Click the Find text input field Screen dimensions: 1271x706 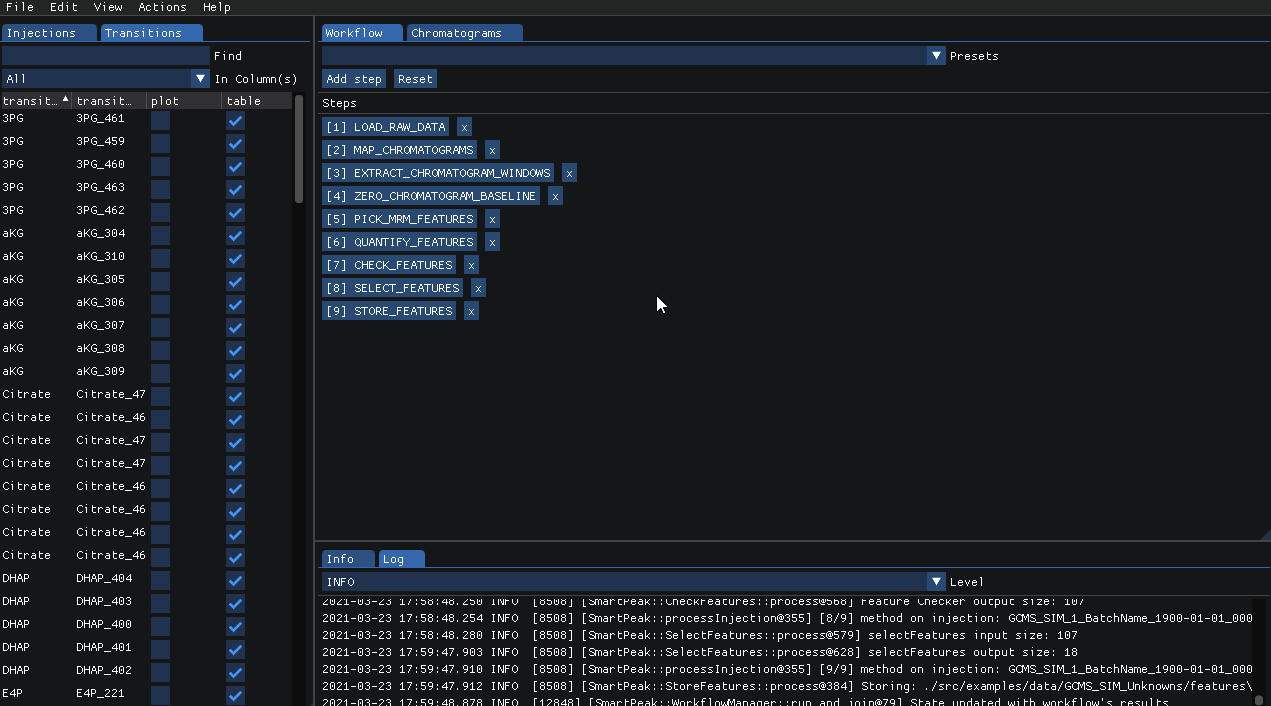pyautogui.click(x=106, y=56)
